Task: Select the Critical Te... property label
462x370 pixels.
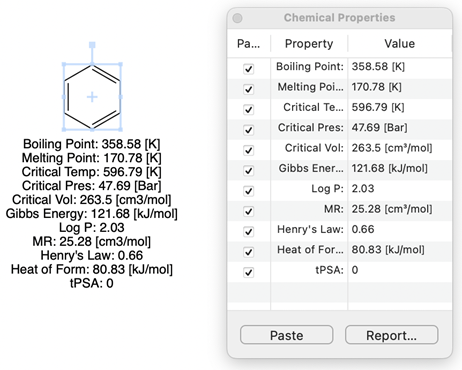Action: click(313, 107)
